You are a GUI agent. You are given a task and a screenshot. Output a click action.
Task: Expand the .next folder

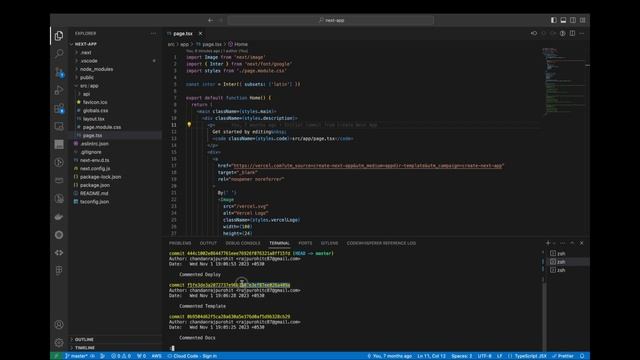86,53
